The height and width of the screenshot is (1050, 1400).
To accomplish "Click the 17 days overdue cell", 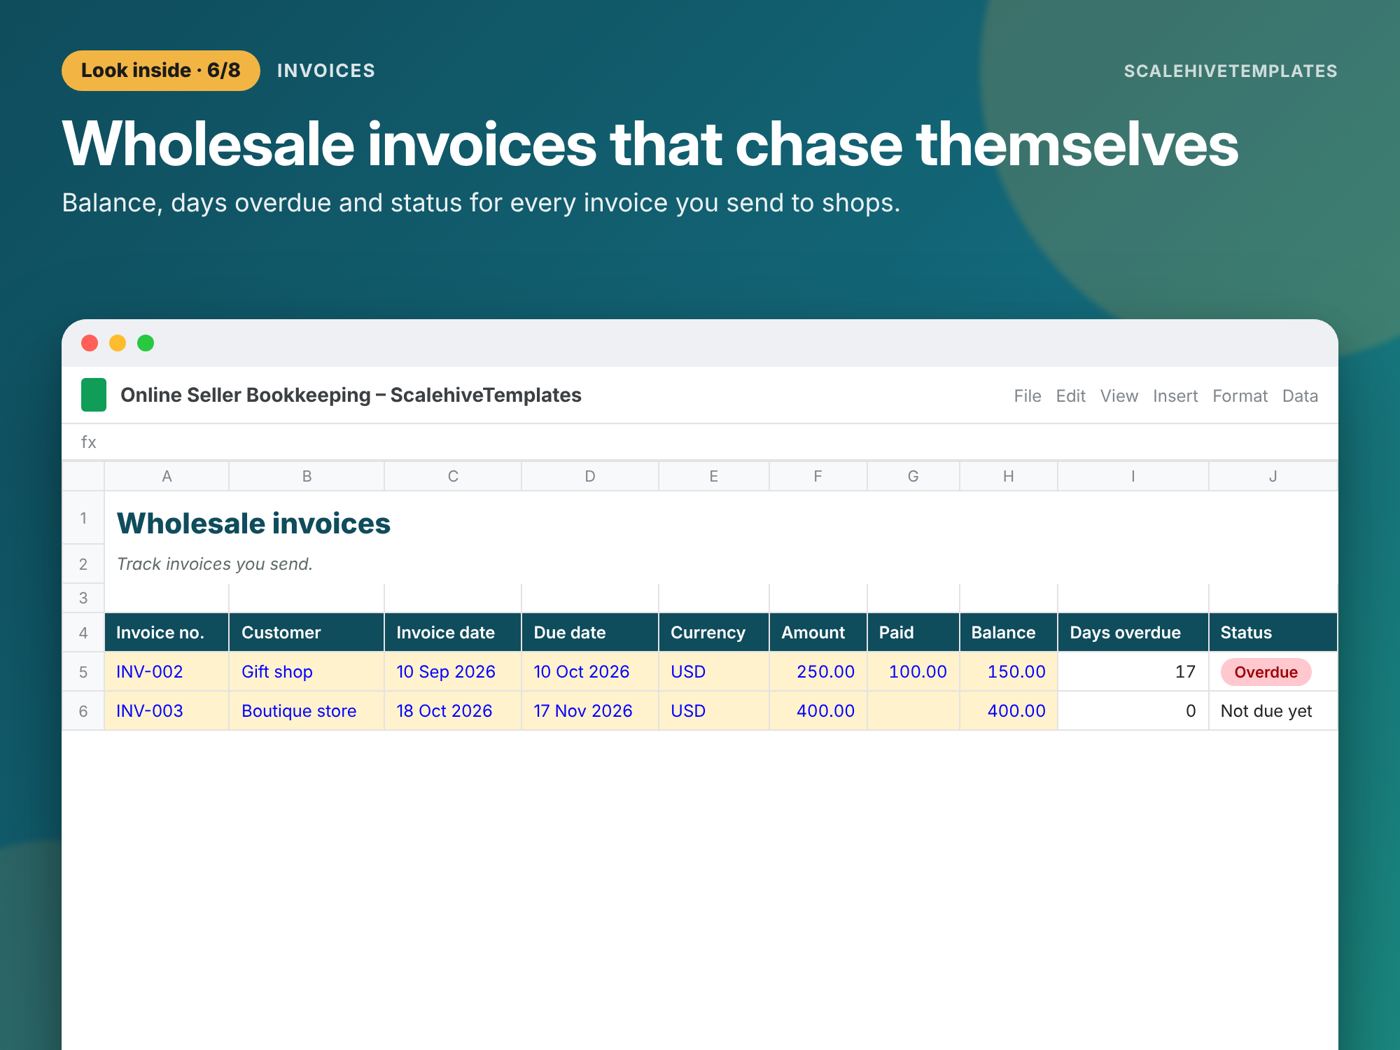I will click(1133, 672).
